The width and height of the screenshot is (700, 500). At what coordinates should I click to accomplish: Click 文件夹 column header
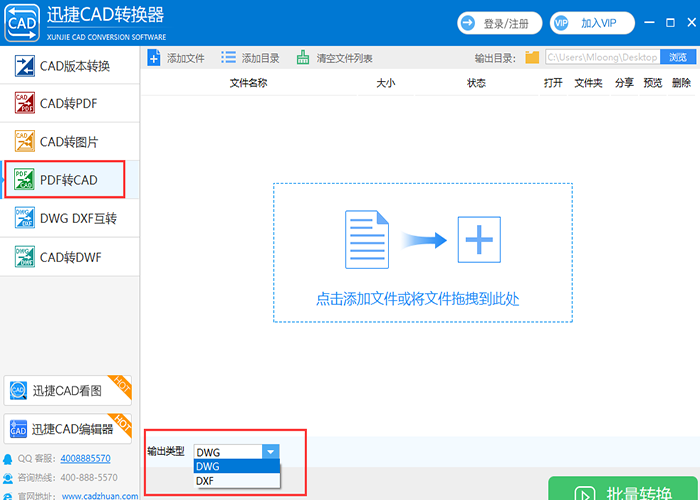tap(588, 83)
